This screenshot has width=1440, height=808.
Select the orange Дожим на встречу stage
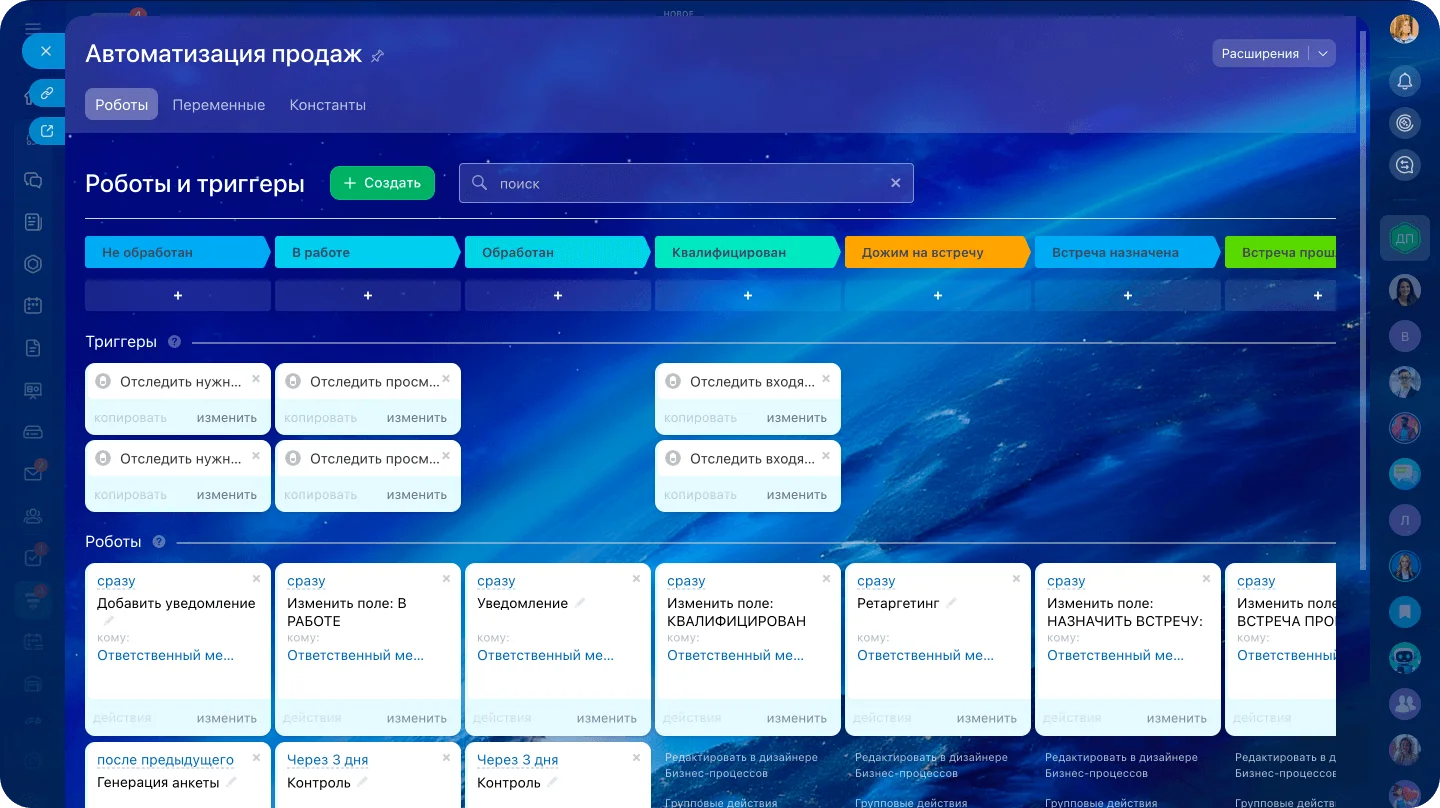[x=936, y=253]
